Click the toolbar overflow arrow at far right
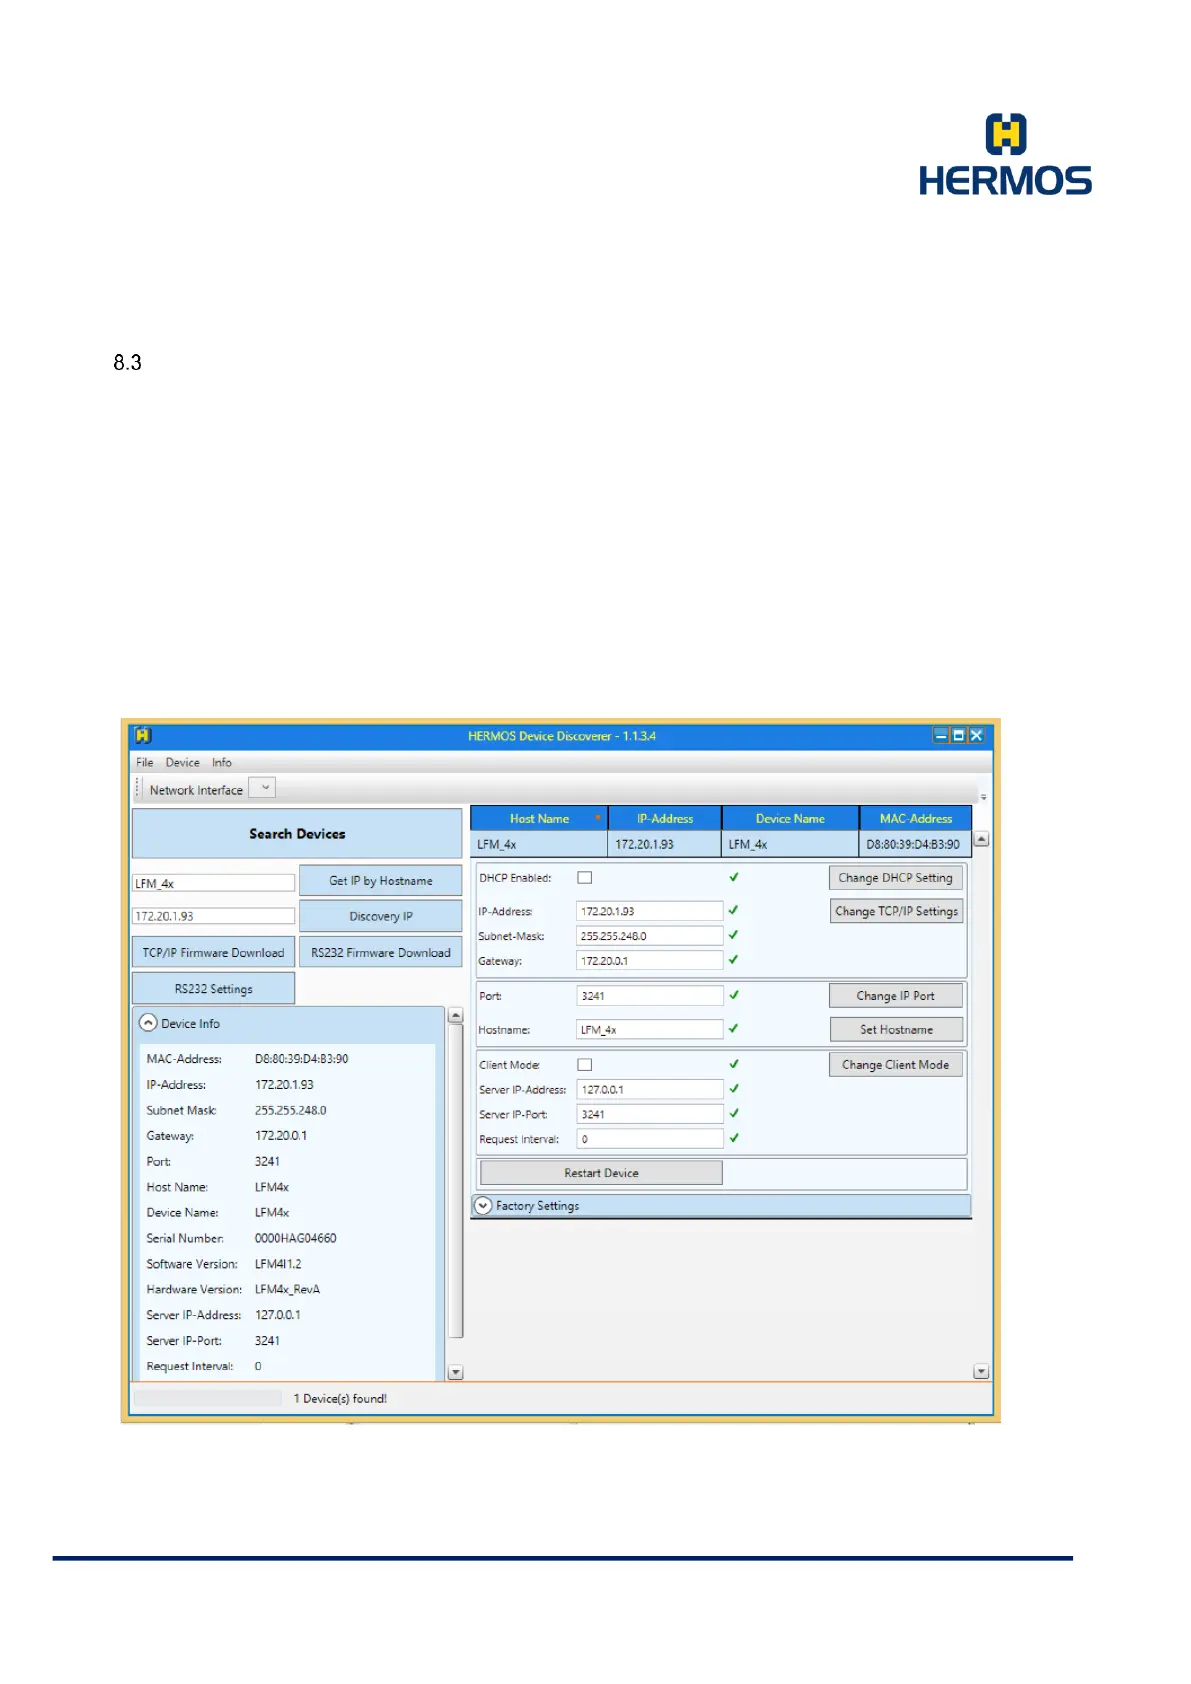1191x1684 pixels. click(x=983, y=797)
